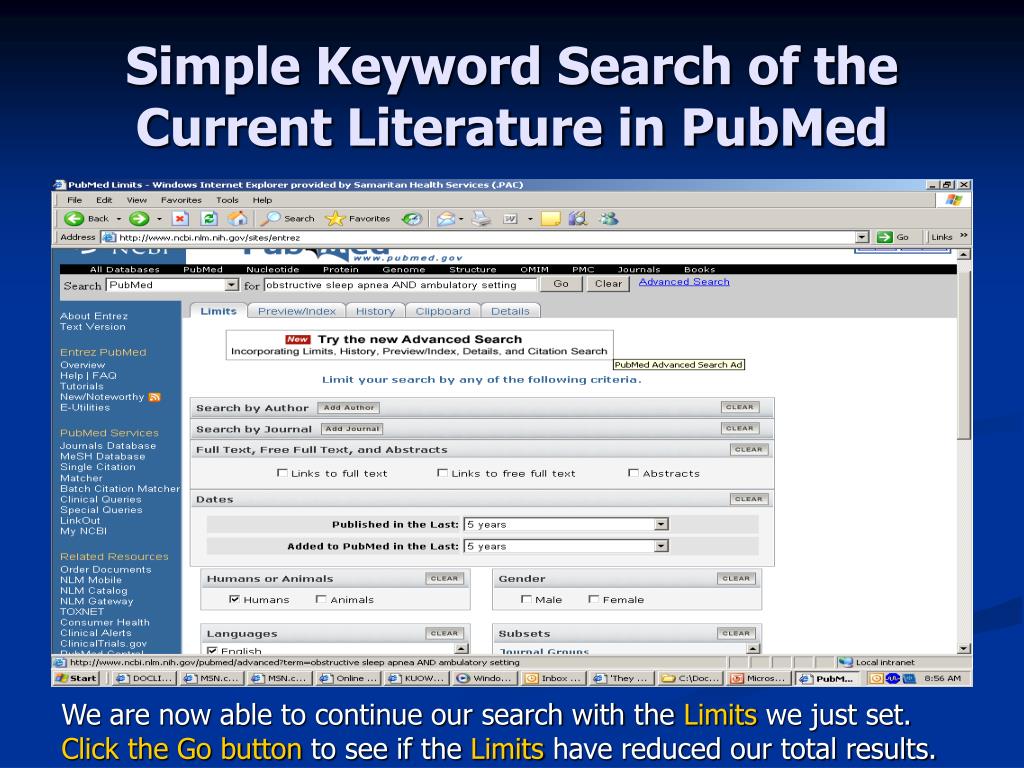
Task: Go to Home page icon
Action: pos(238,219)
